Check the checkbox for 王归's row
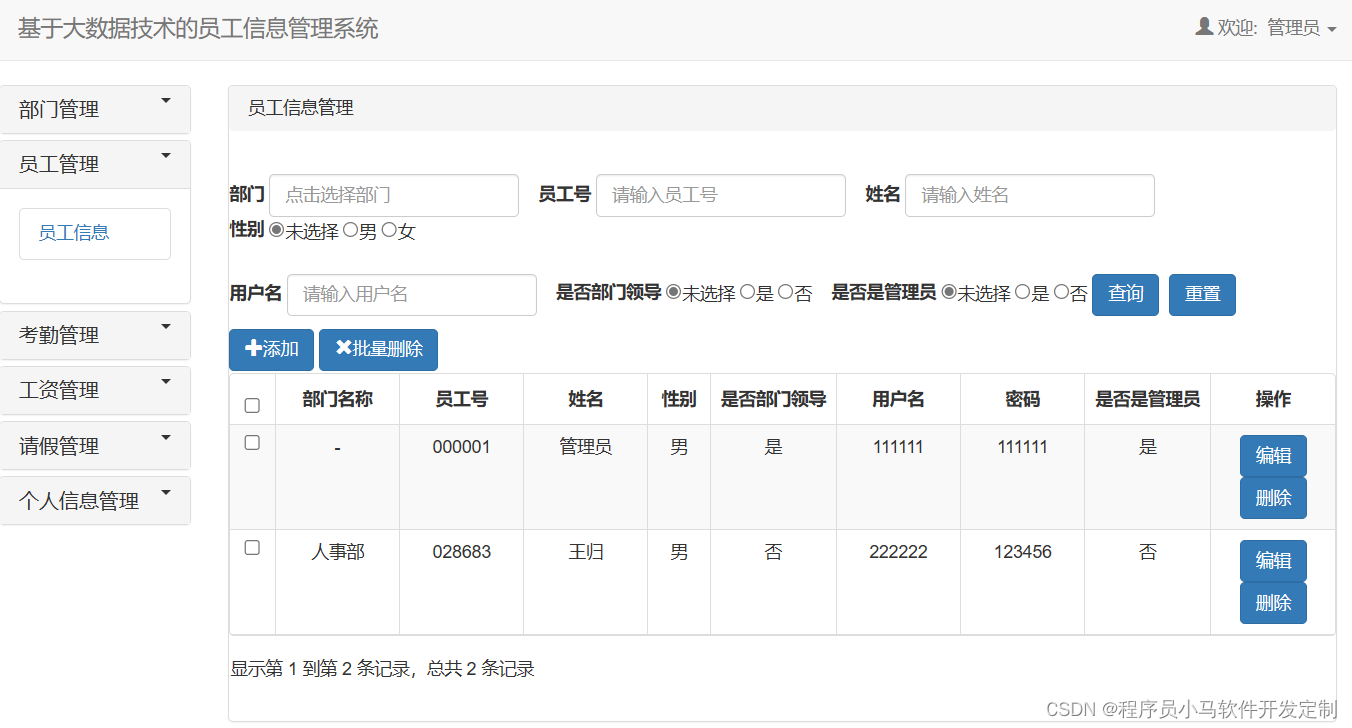Screen dimensions: 1352x728 click(252, 547)
